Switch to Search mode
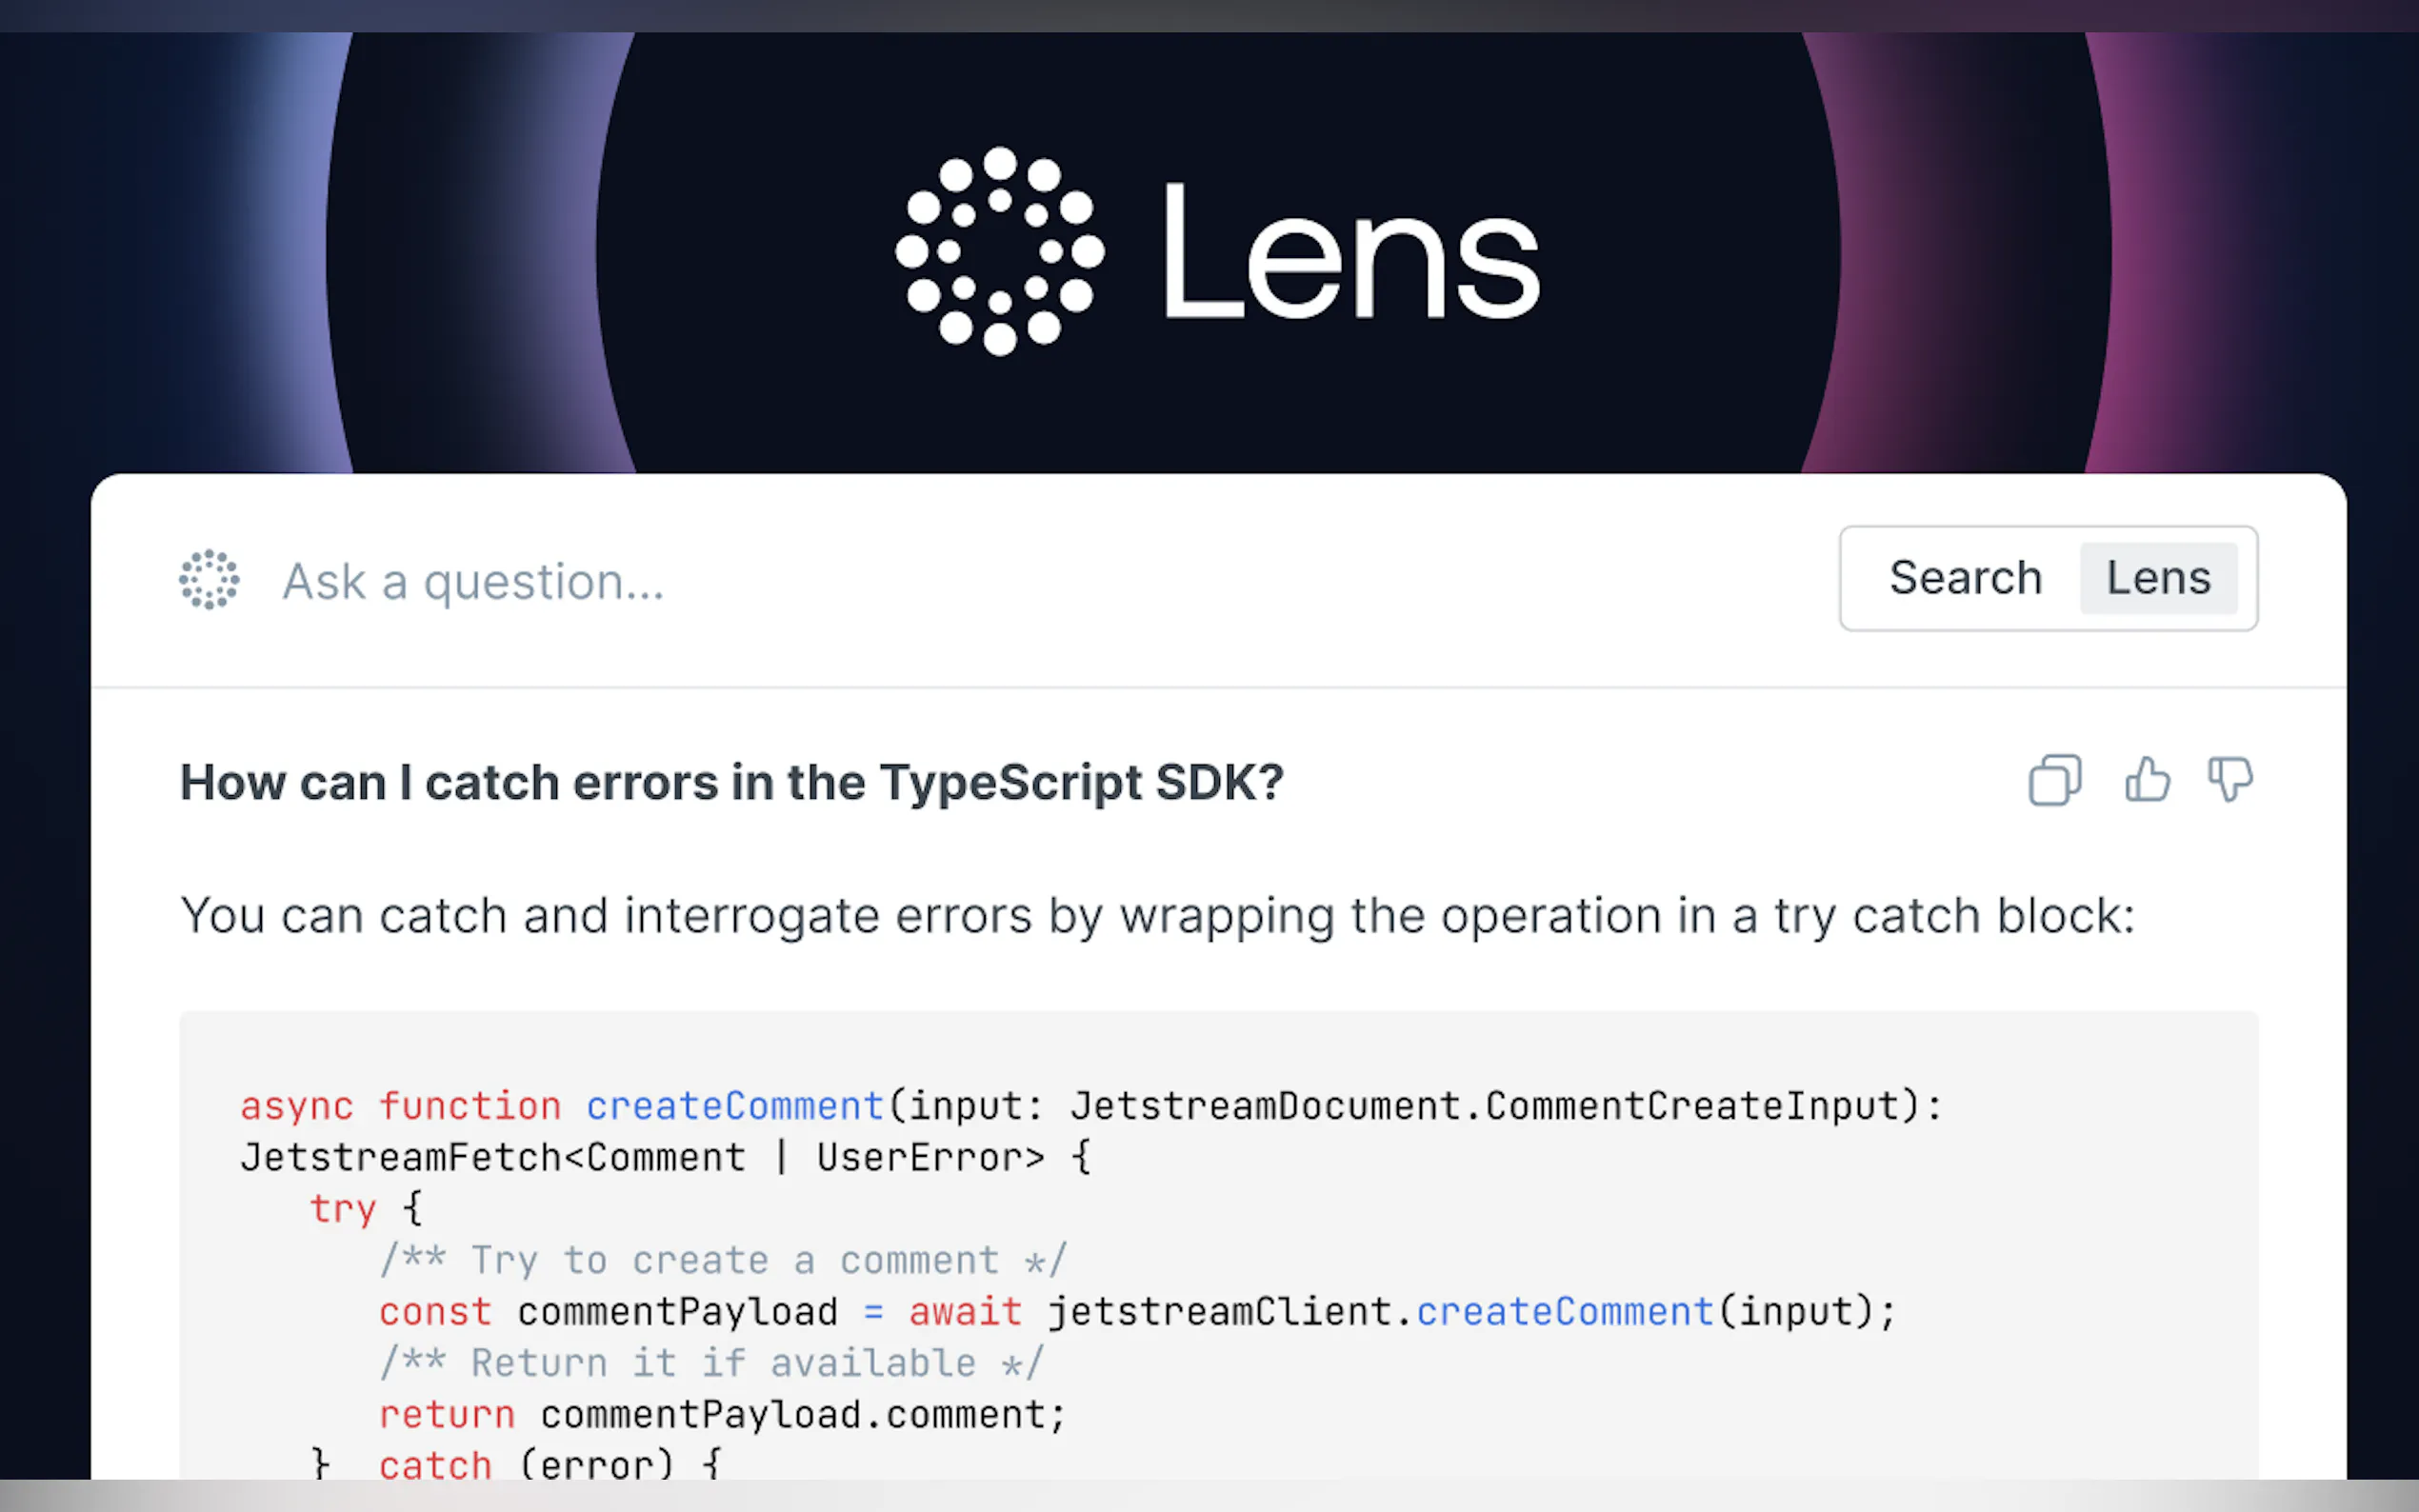 [x=1965, y=578]
